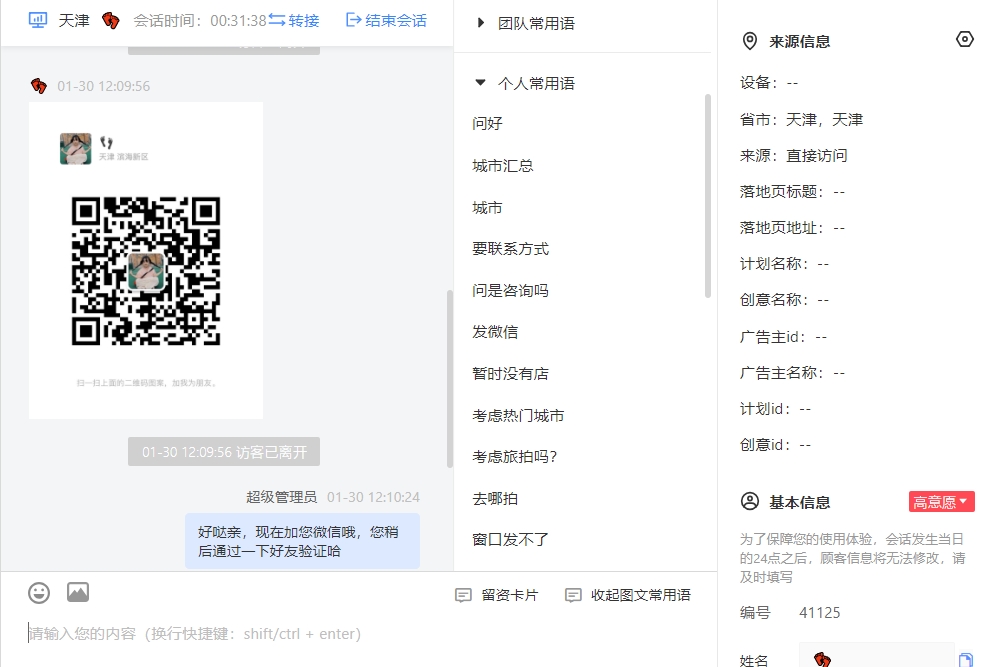Open the QR code image in chat
The width and height of the screenshot is (981, 667).
(x=146, y=260)
